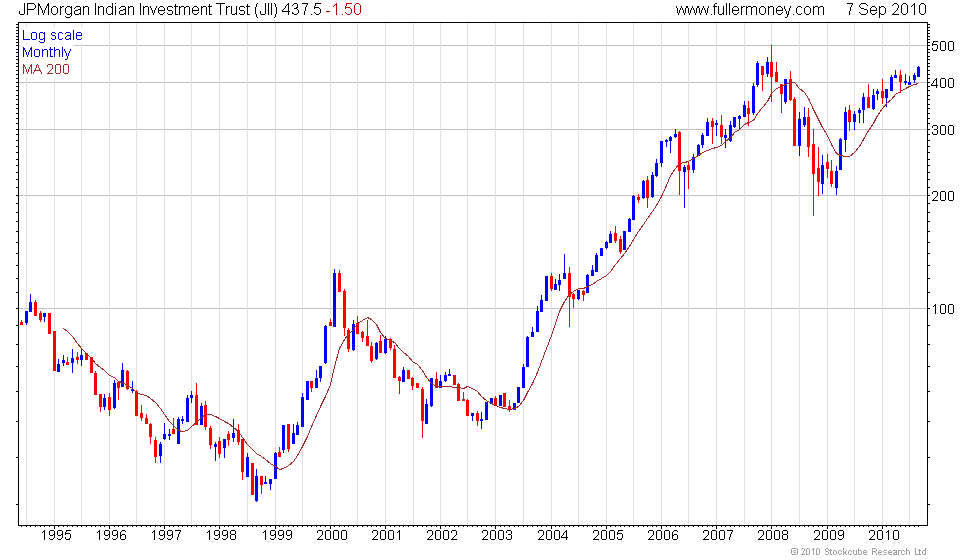Image resolution: width=980 pixels, height=560 pixels.
Task: Click the 500 price axis label
Action: [943, 46]
